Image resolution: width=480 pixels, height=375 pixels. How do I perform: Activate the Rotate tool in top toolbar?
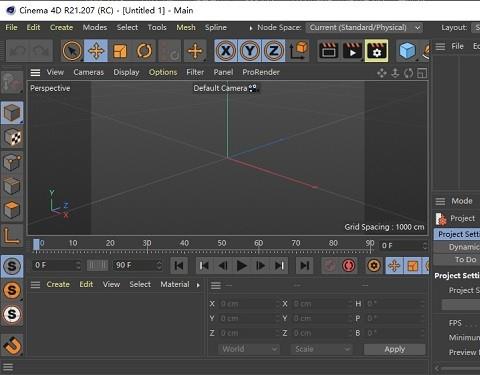pos(144,51)
